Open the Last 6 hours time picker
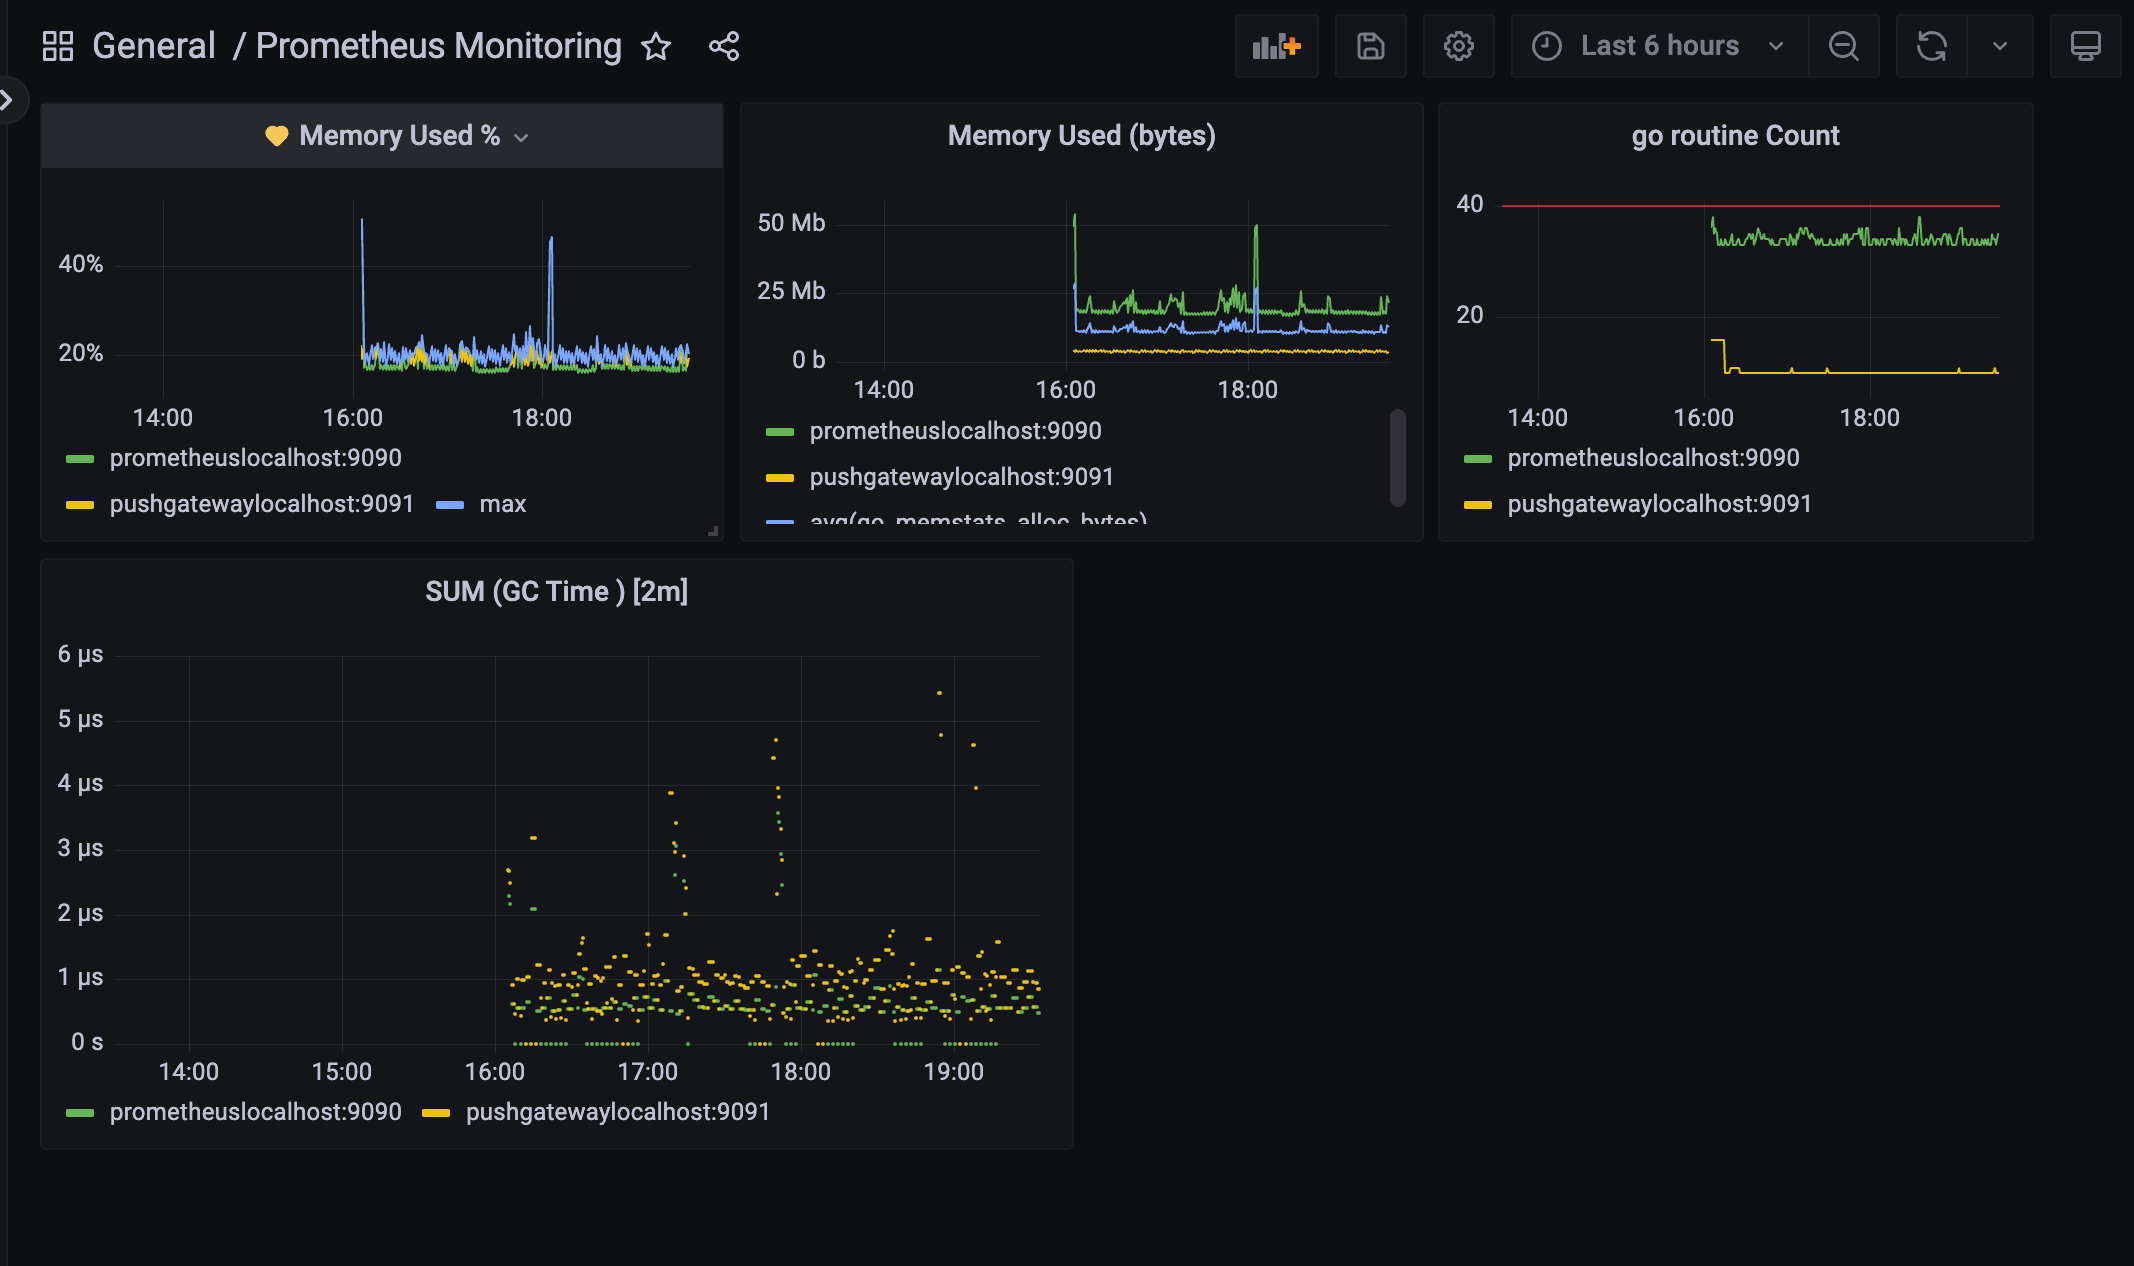 coord(1659,46)
